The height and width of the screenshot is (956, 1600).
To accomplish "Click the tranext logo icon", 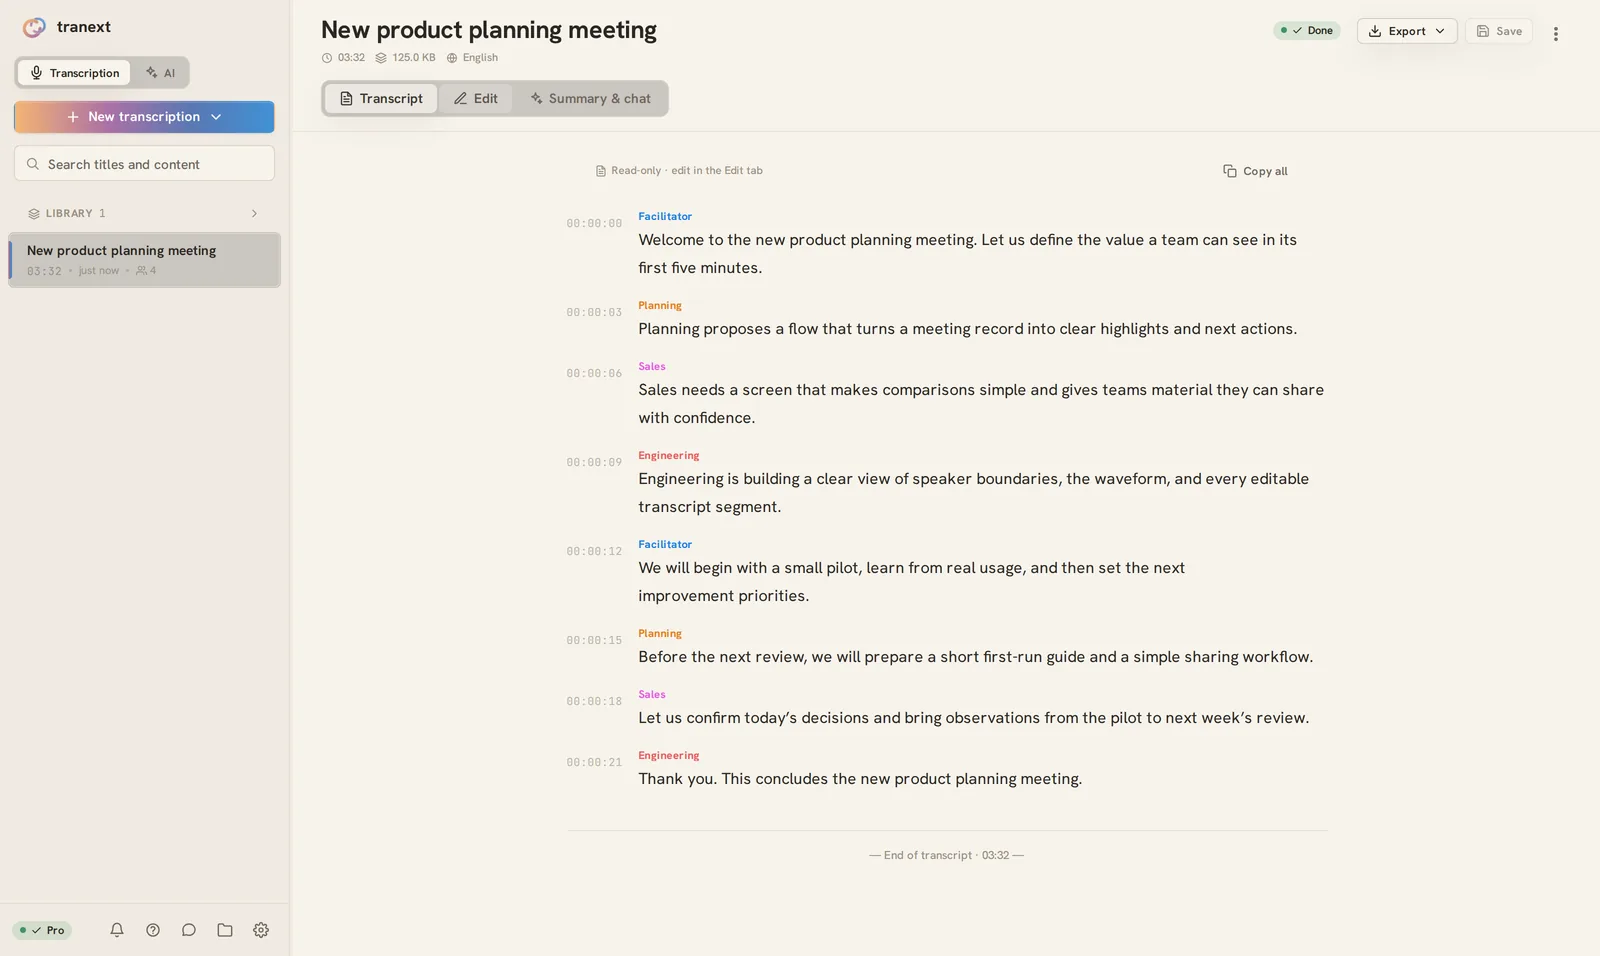I will pyautogui.click(x=34, y=27).
